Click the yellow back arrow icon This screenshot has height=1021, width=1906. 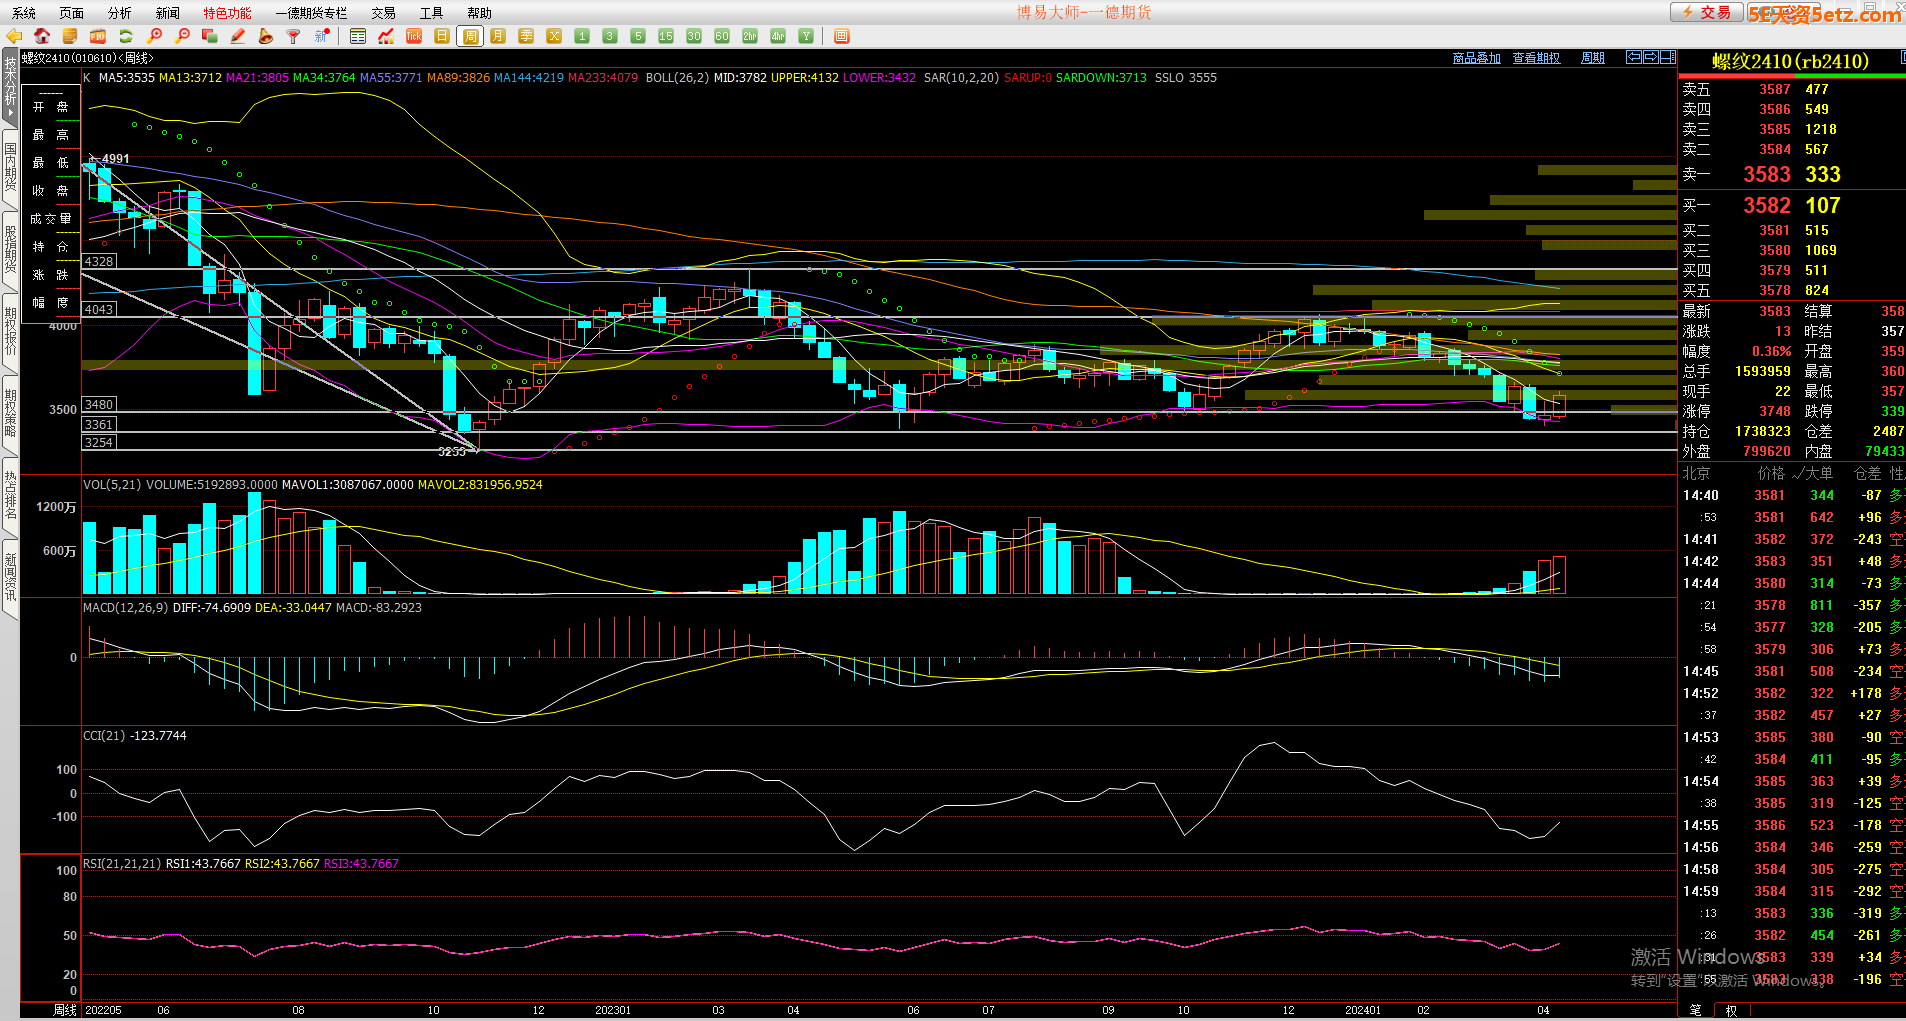(x=14, y=37)
